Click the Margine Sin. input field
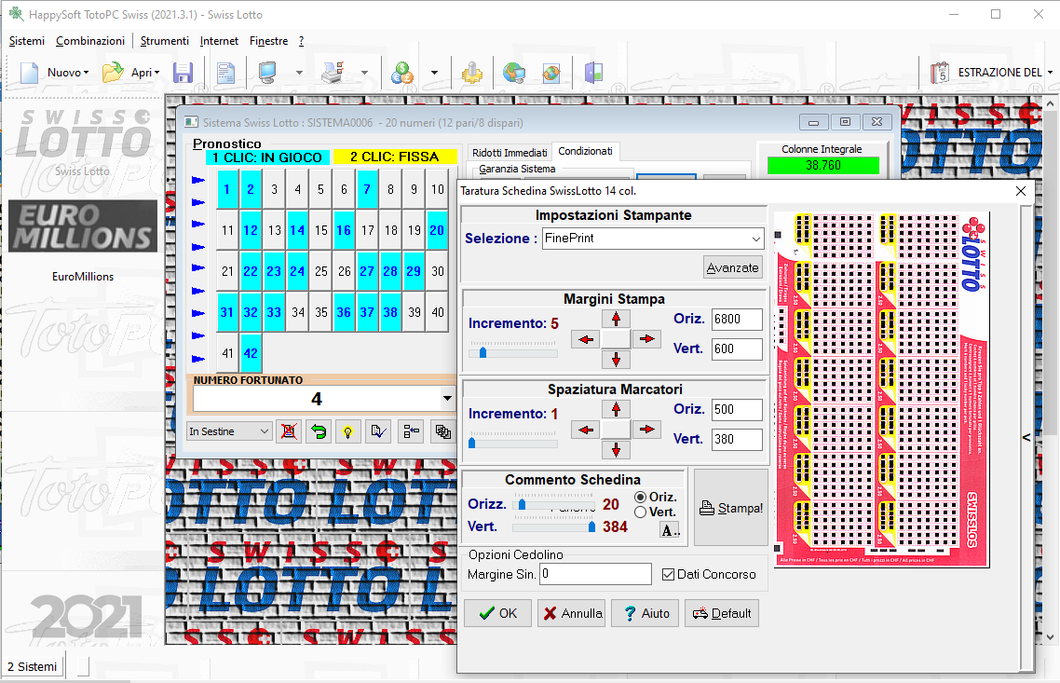Image resolution: width=1060 pixels, height=683 pixels. (x=595, y=574)
